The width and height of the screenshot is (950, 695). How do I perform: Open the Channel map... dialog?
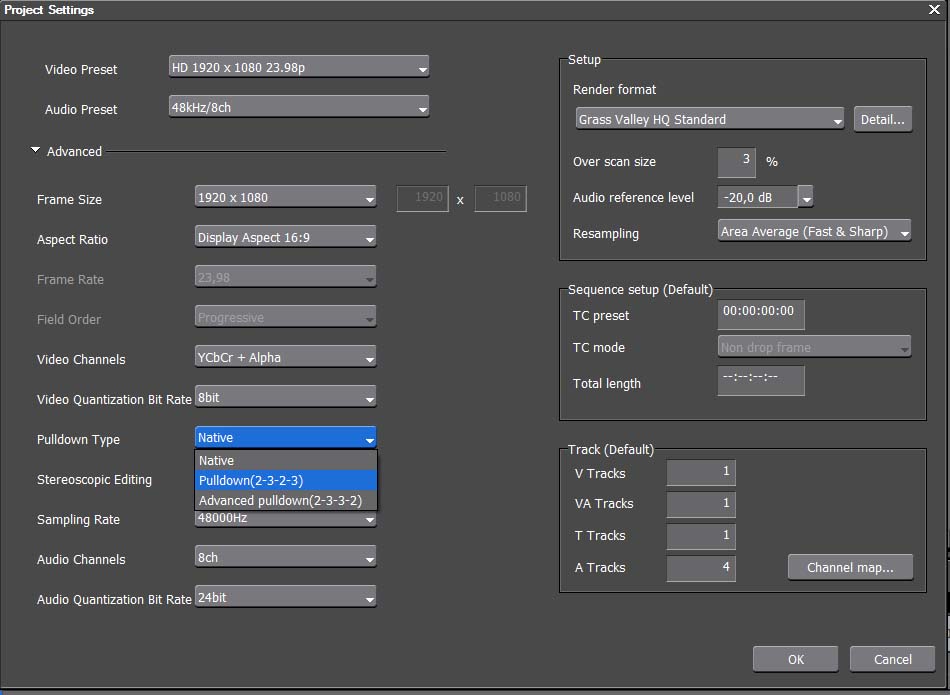point(850,568)
